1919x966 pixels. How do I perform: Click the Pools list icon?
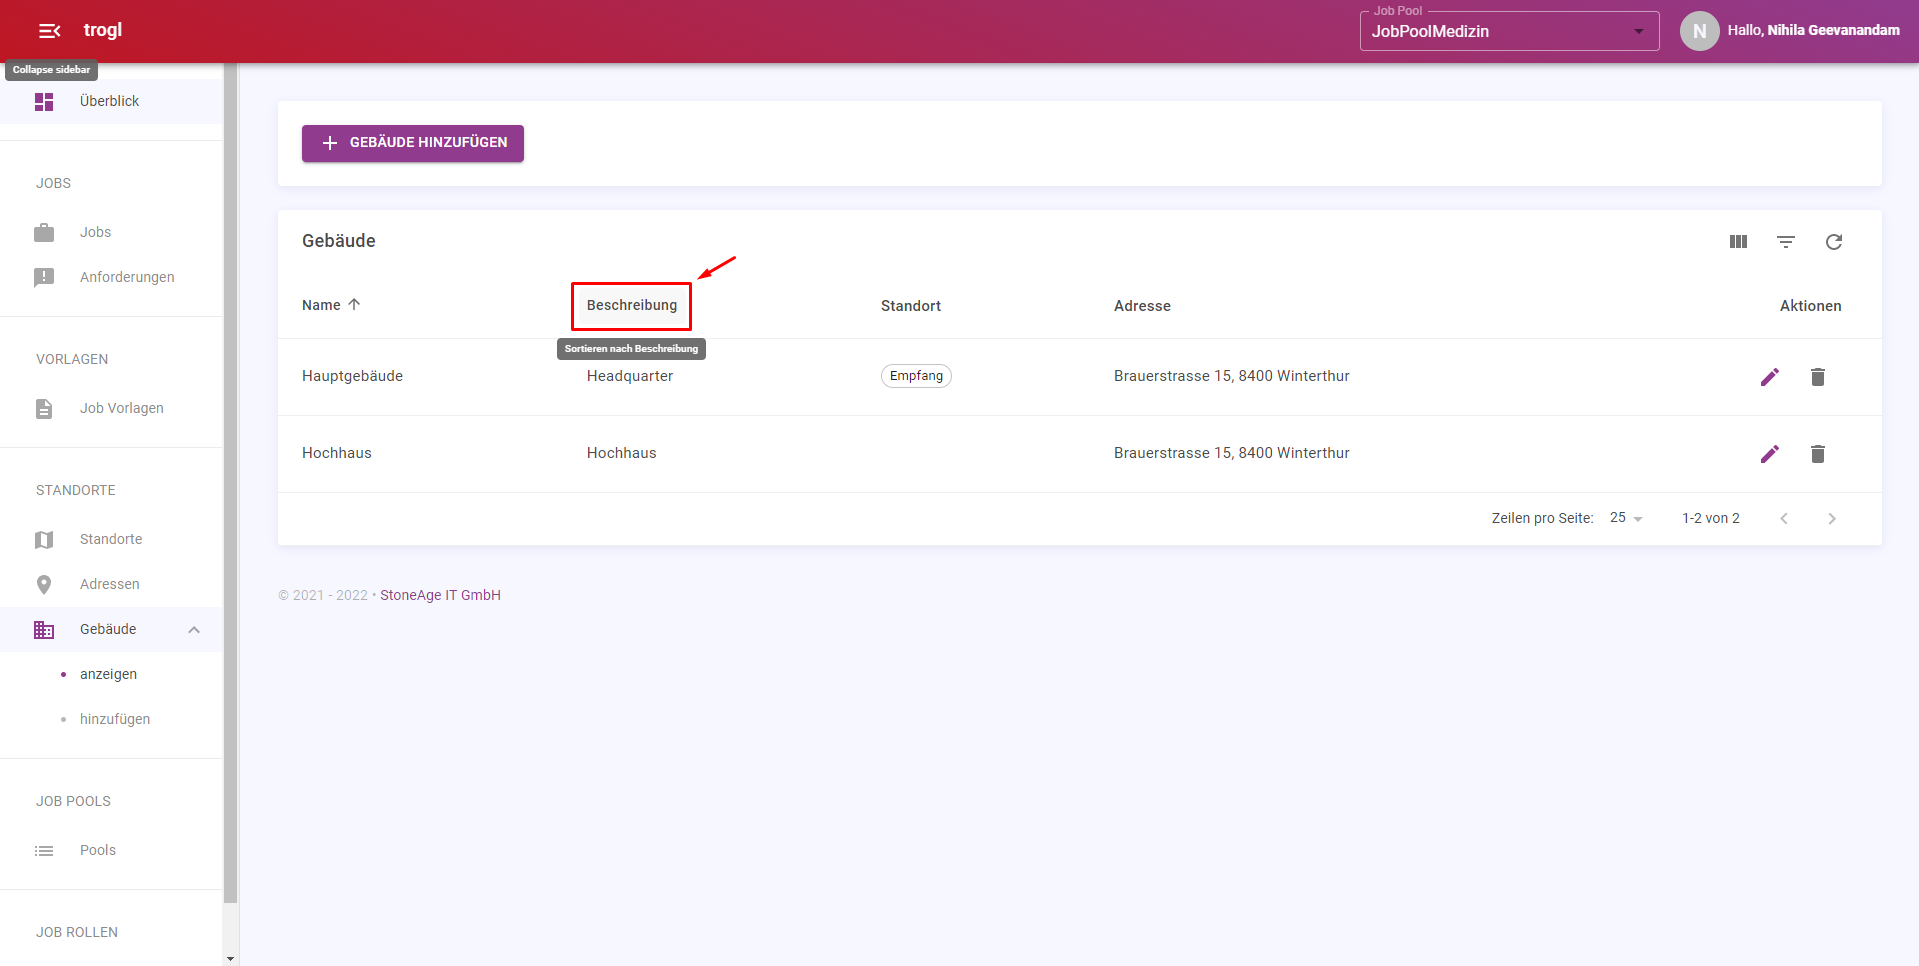(x=44, y=851)
